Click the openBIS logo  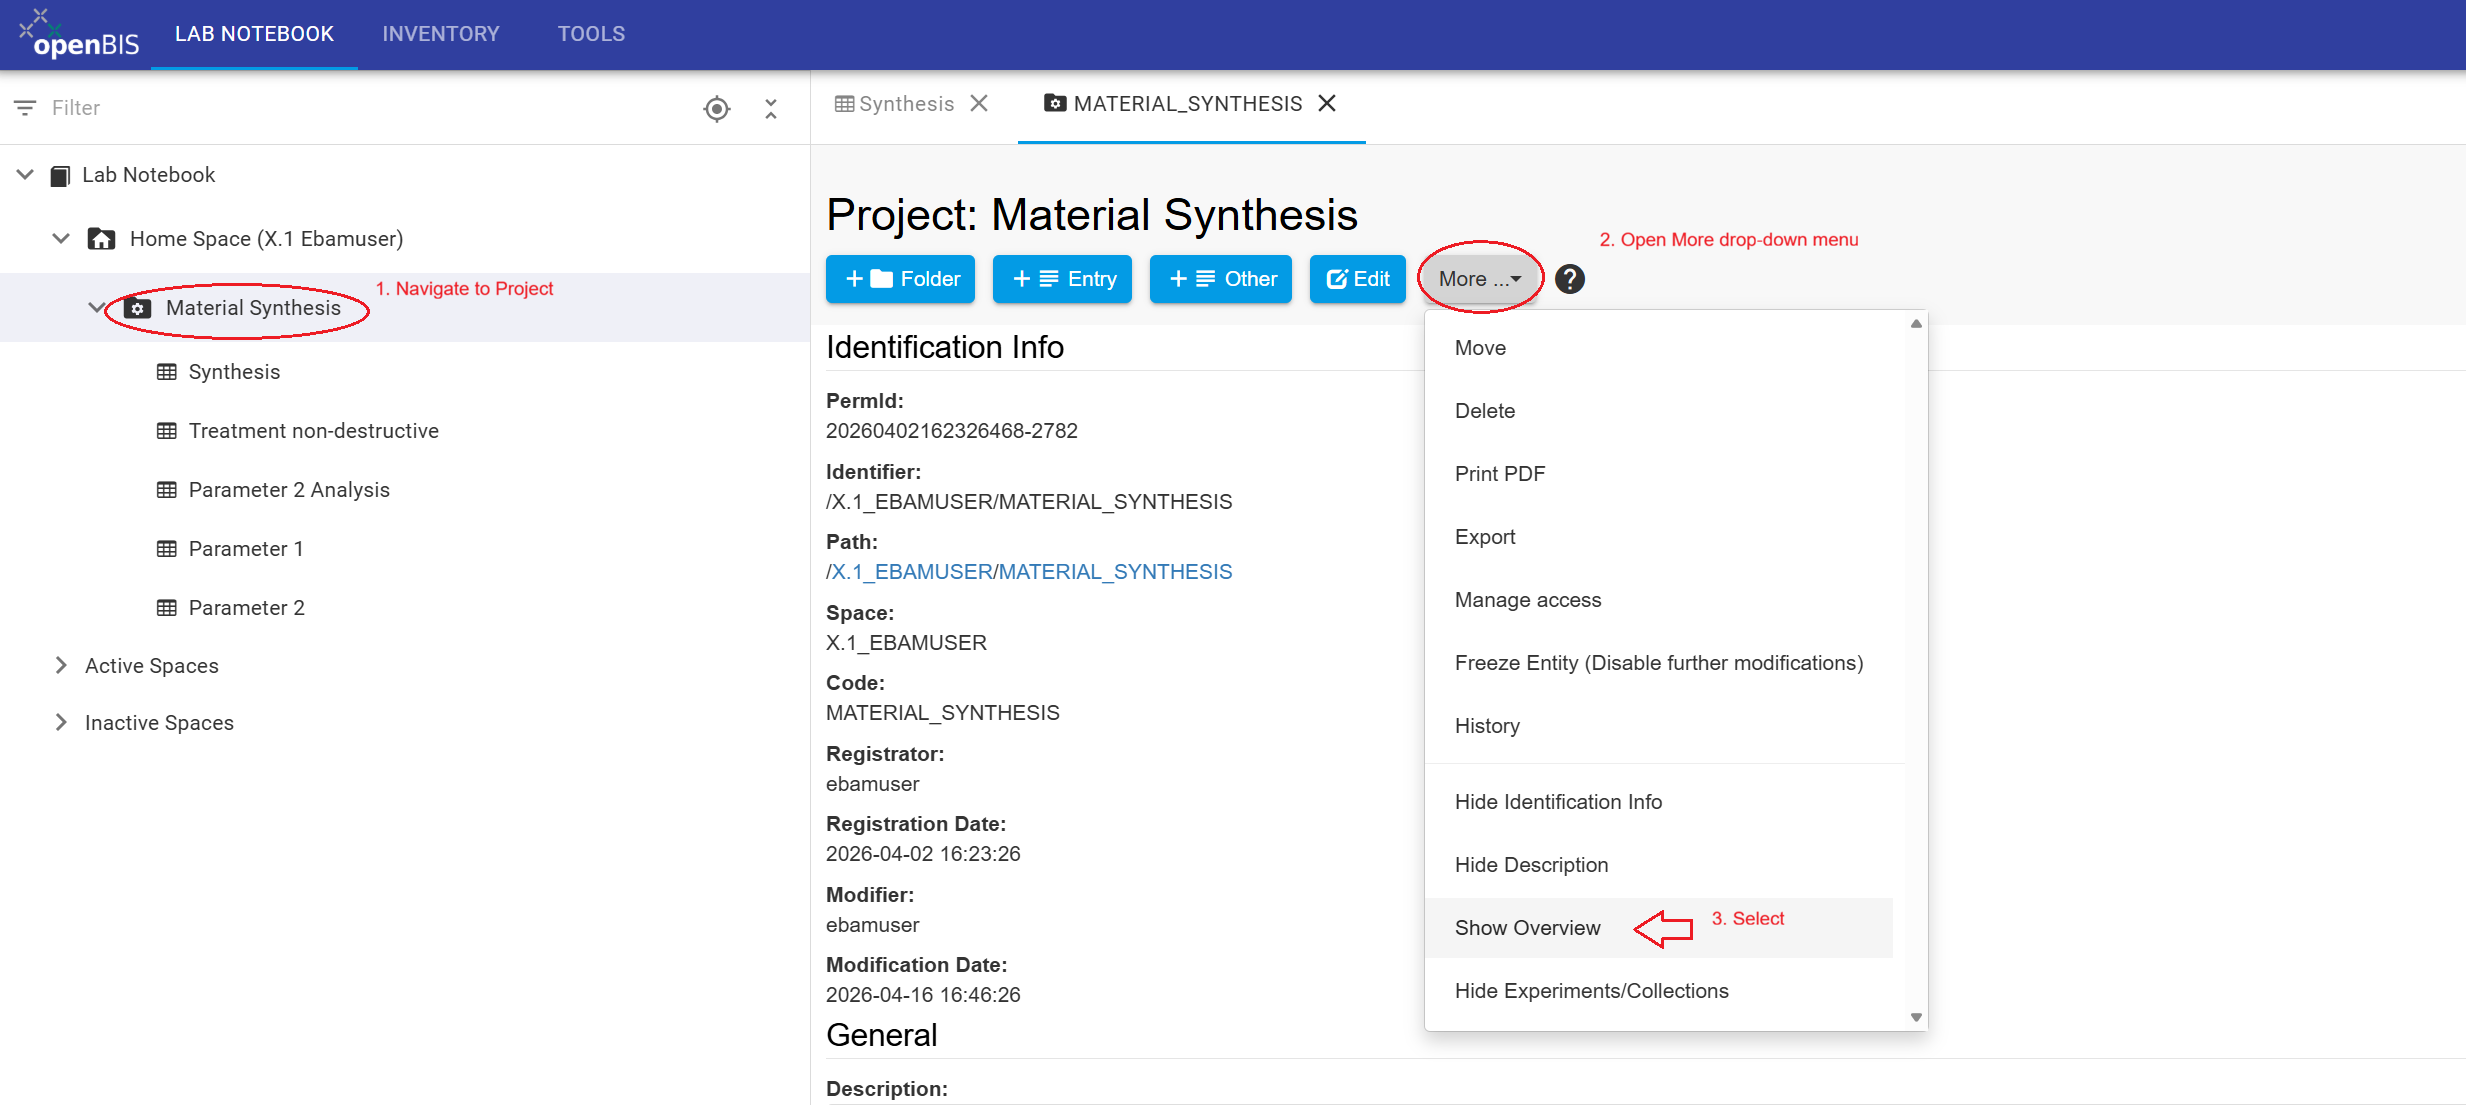pos(78,34)
